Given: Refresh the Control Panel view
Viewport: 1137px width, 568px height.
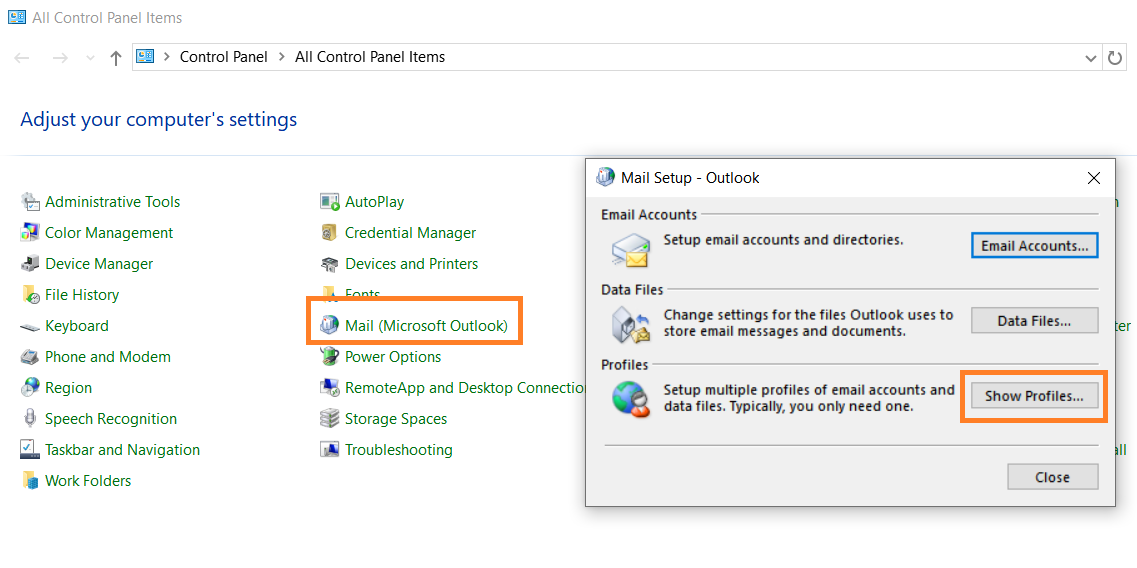Looking at the screenshot, I should pyautogui.click(x=1115, y=58).
